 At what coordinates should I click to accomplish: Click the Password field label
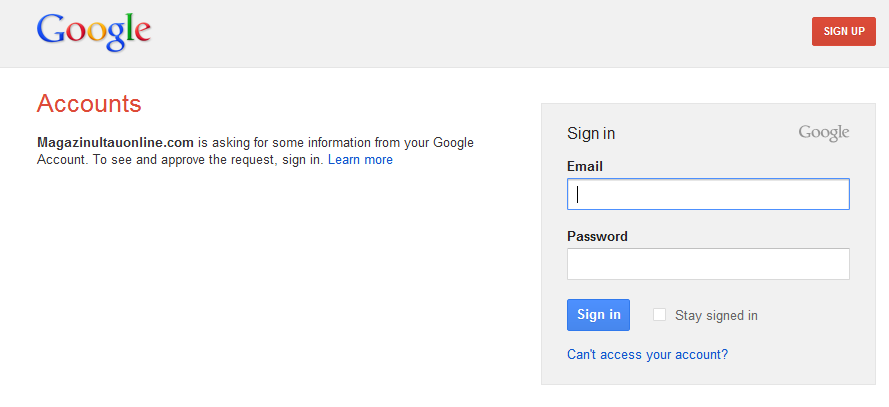597,236
